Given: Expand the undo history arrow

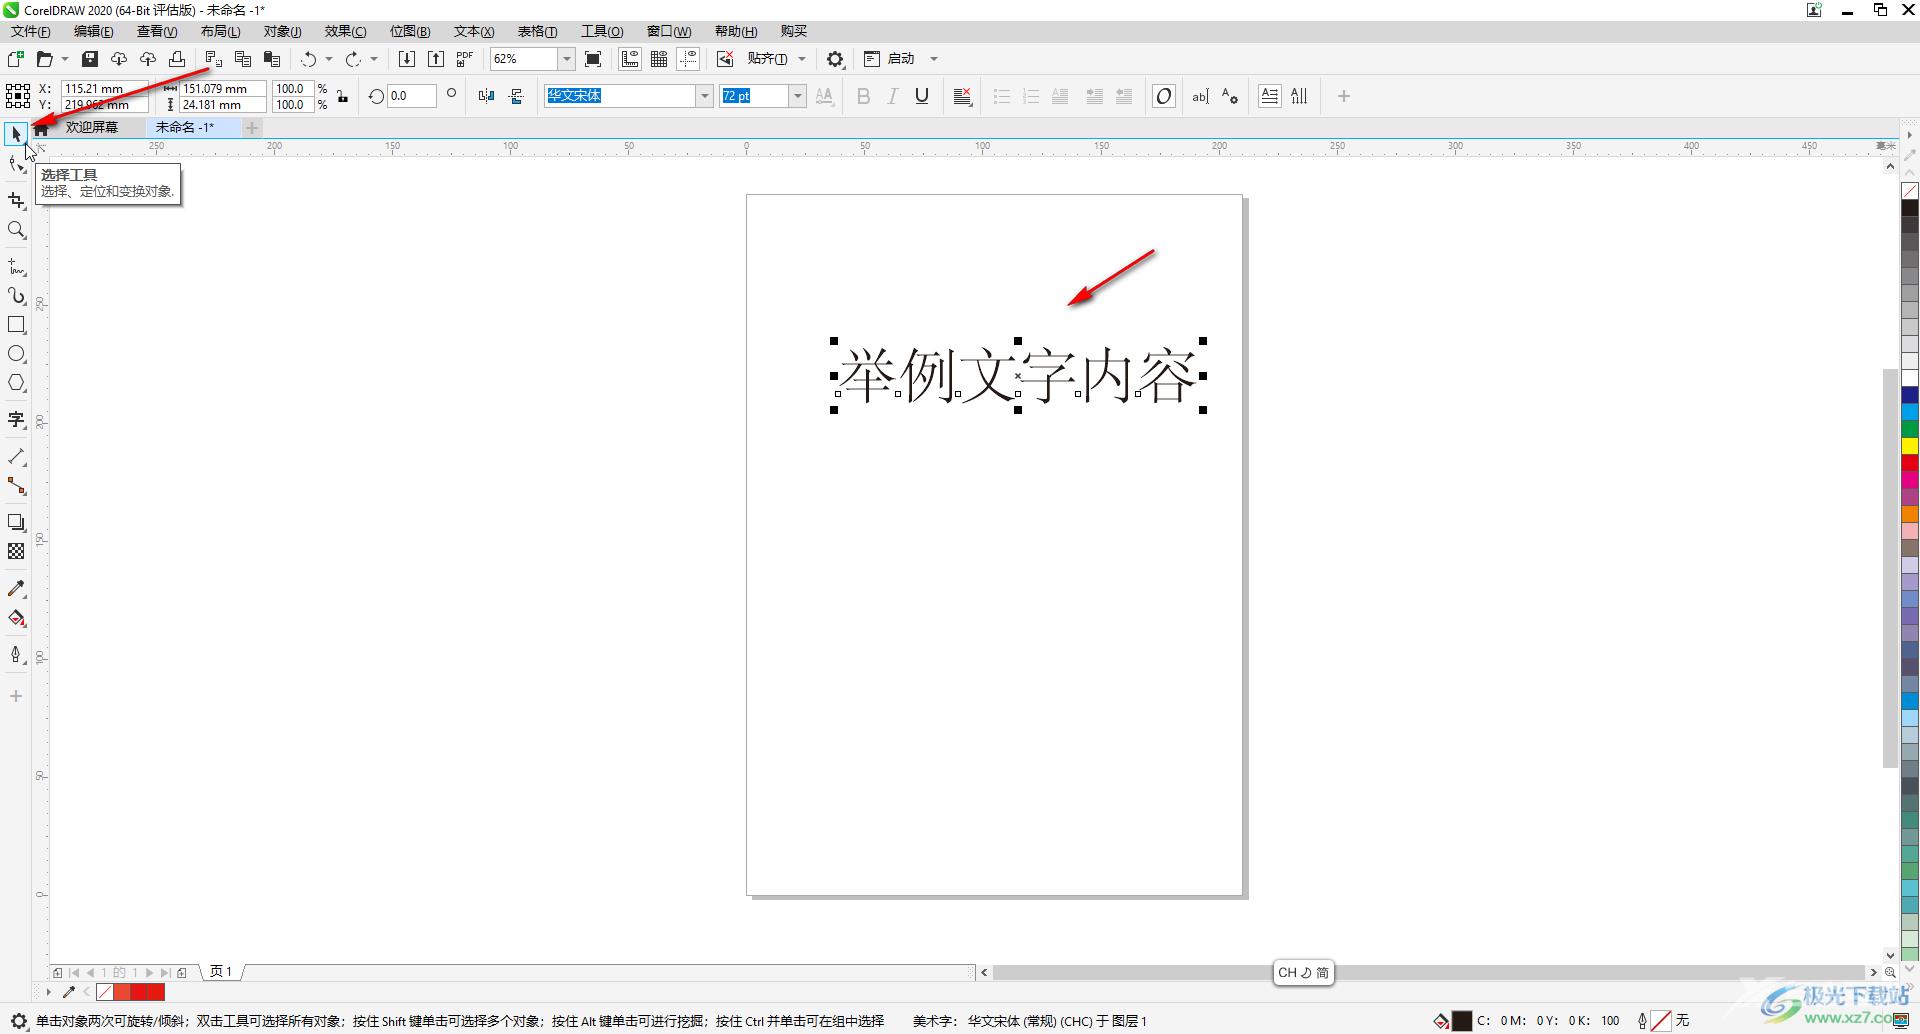Looking at the screenshot, I should click(x=329, y=59).
